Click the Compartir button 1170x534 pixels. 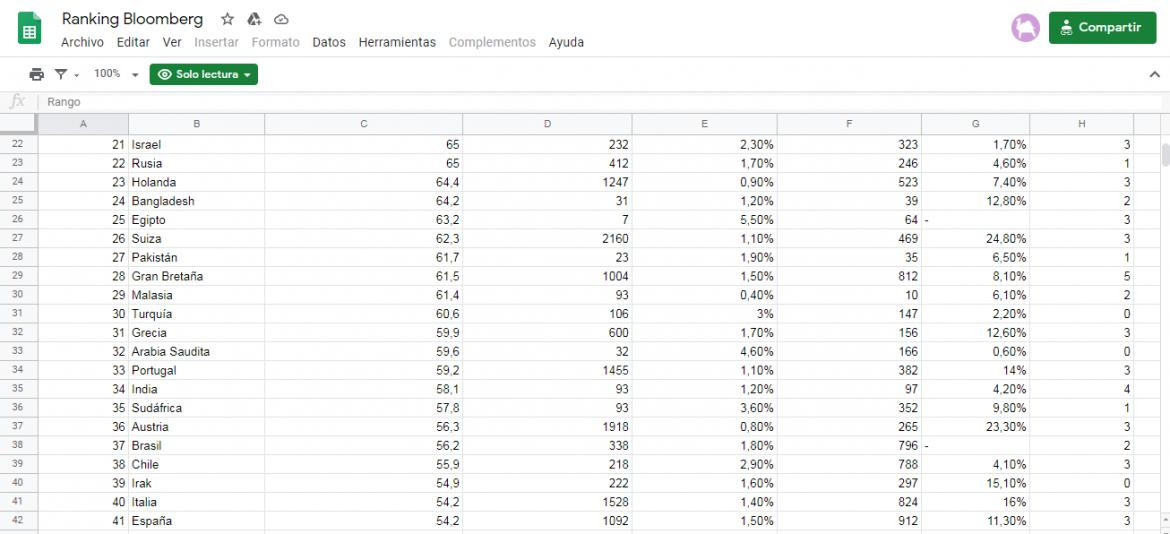coord(1102,28)
